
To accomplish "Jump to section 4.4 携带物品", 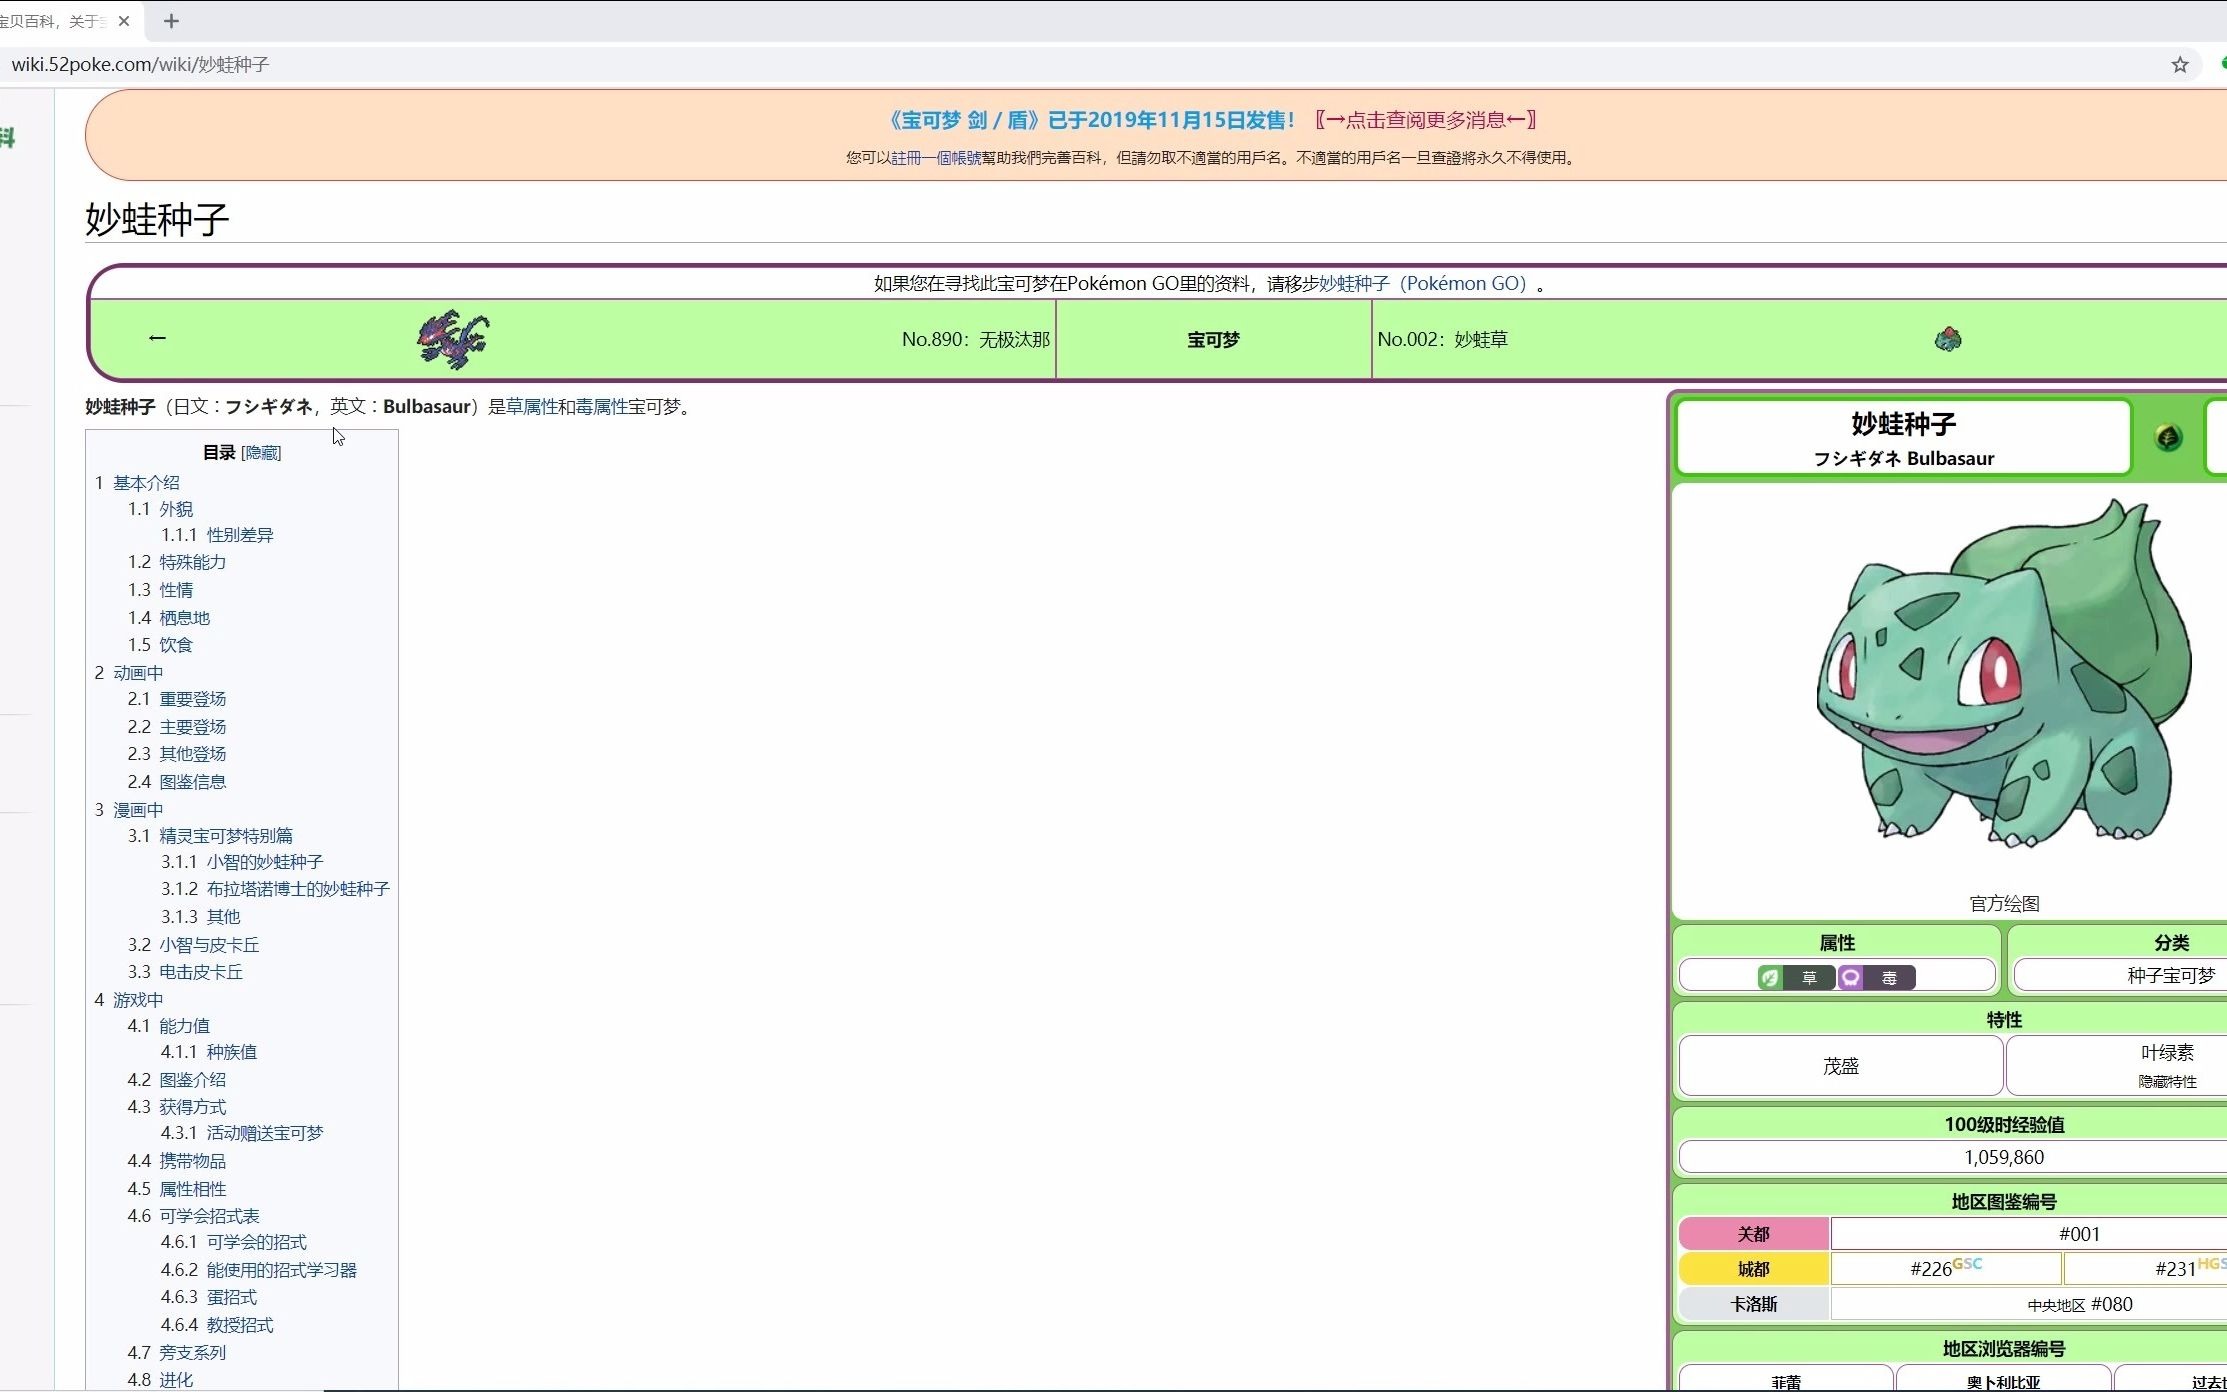I will coord(193,1161).
